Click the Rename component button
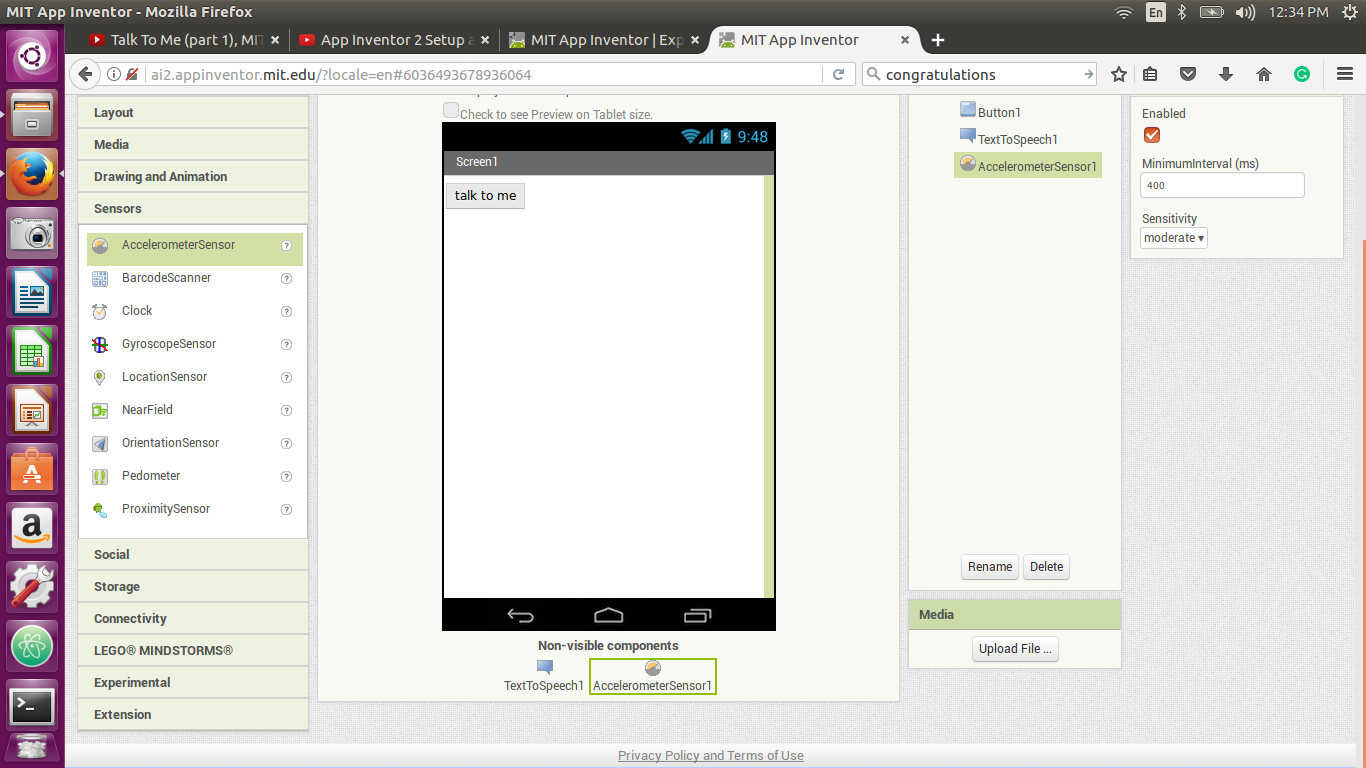 click(x=990, y=567)
